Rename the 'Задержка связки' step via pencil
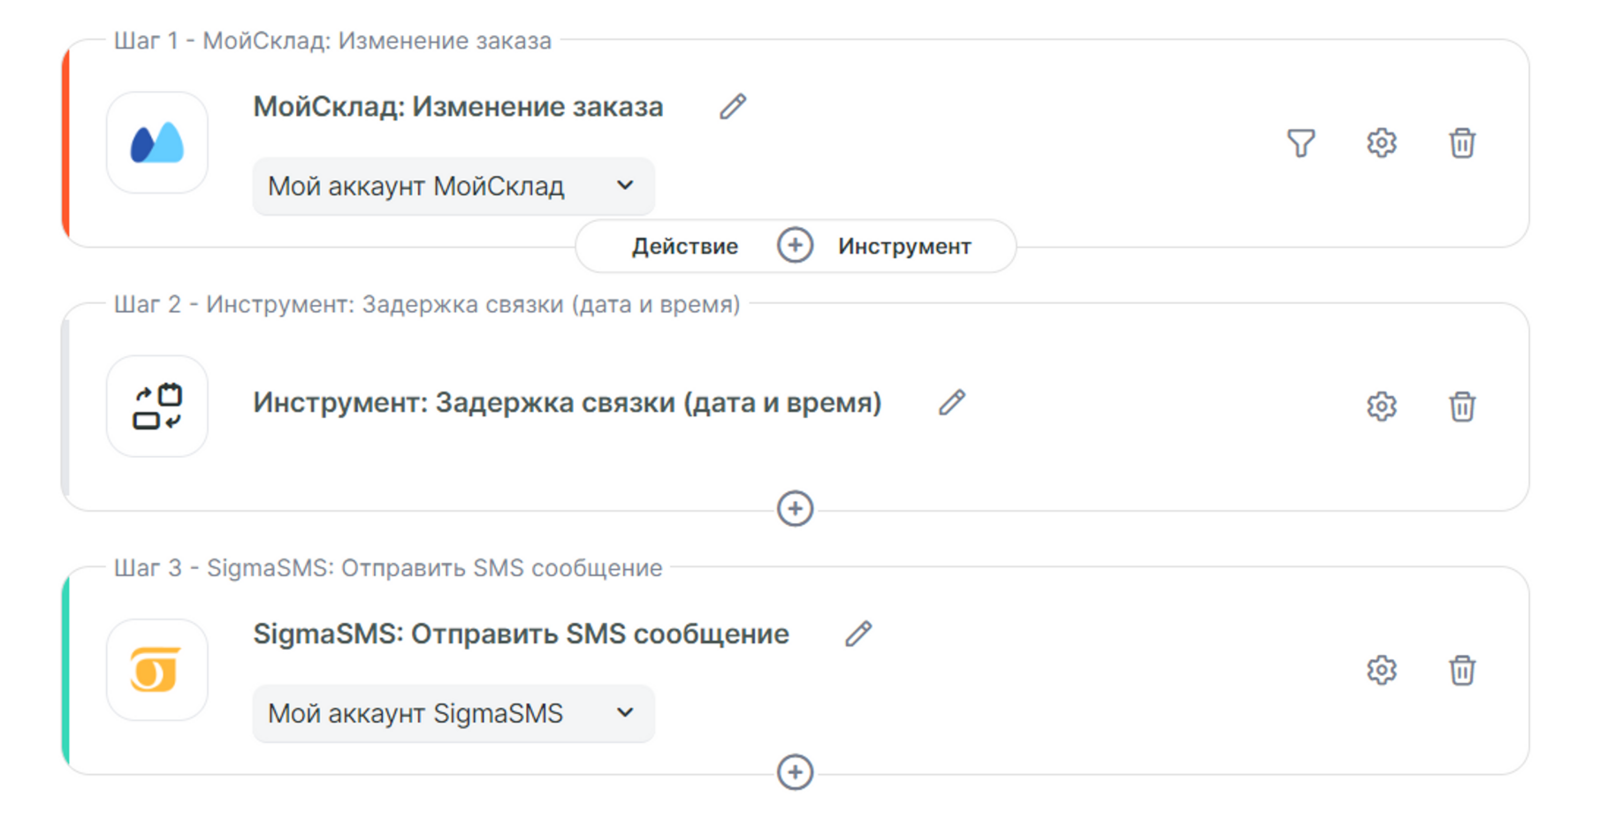This screenshot has width=1600, height=836. [952, 403]
